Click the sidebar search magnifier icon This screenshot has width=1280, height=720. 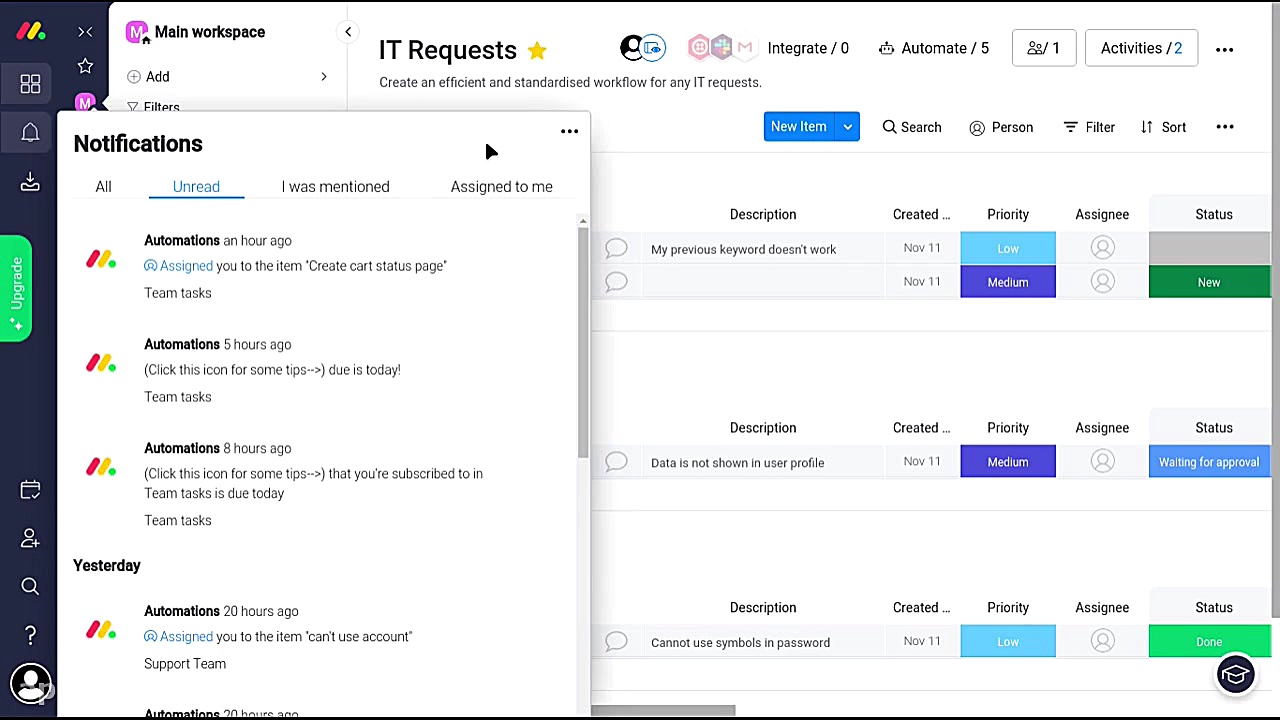click(30, 587)
